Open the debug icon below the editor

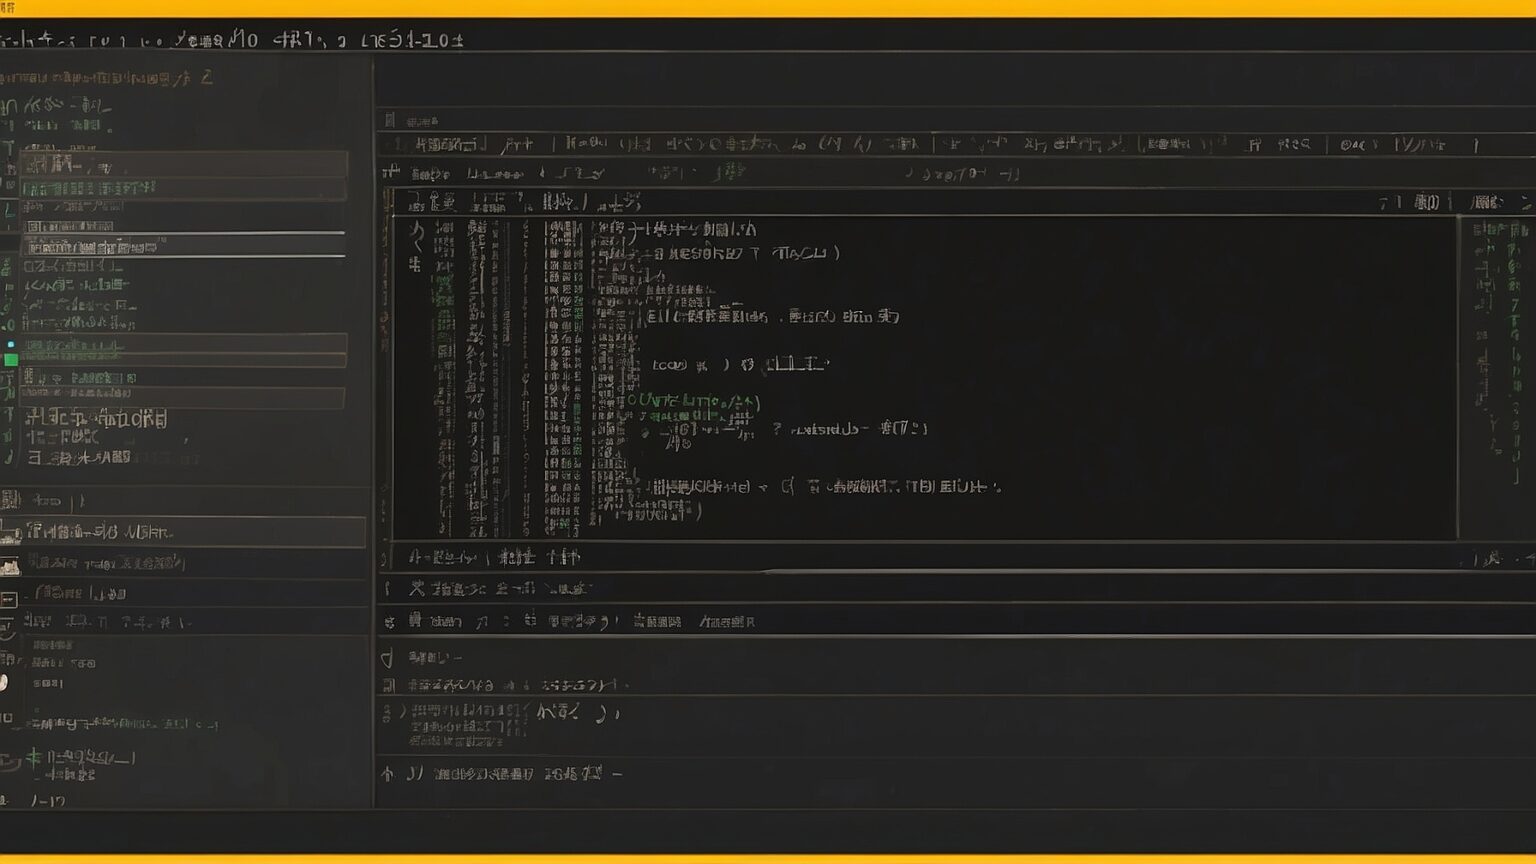pos(388,658)
